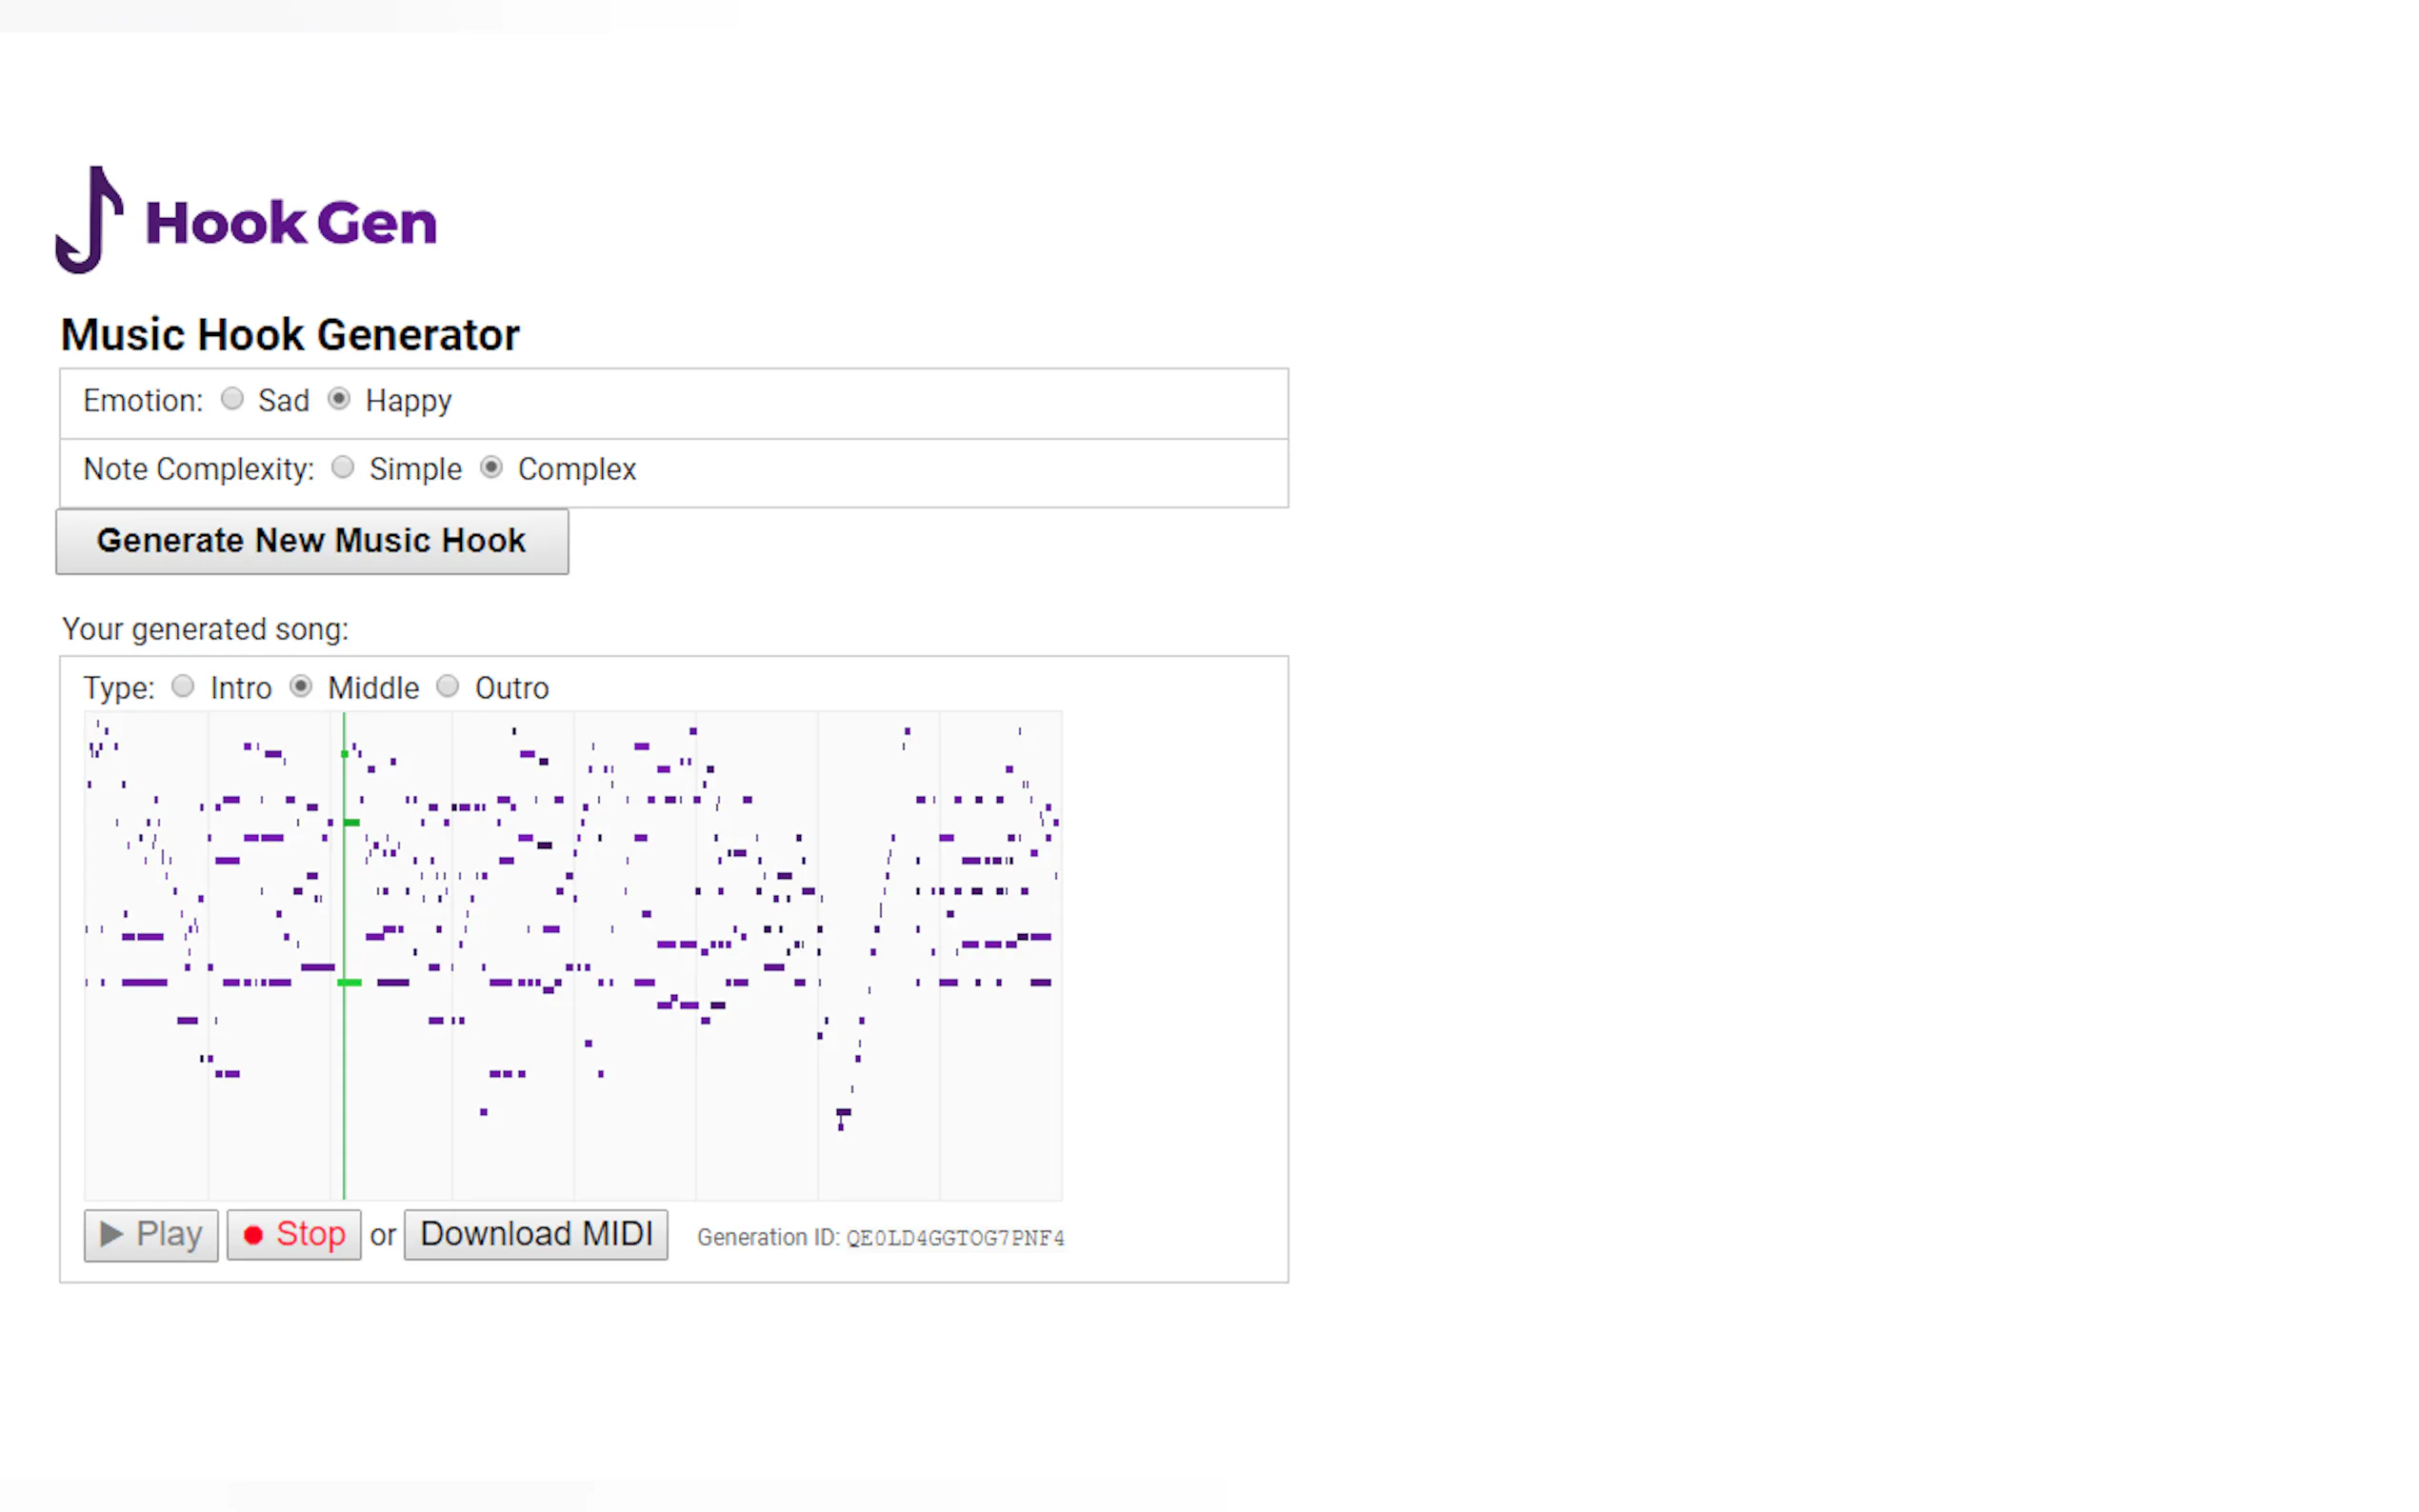Image resolution: width=2419 pixels, height=1512 pixels.
Task: Choose the Happy emotion option
Action: 339,399
